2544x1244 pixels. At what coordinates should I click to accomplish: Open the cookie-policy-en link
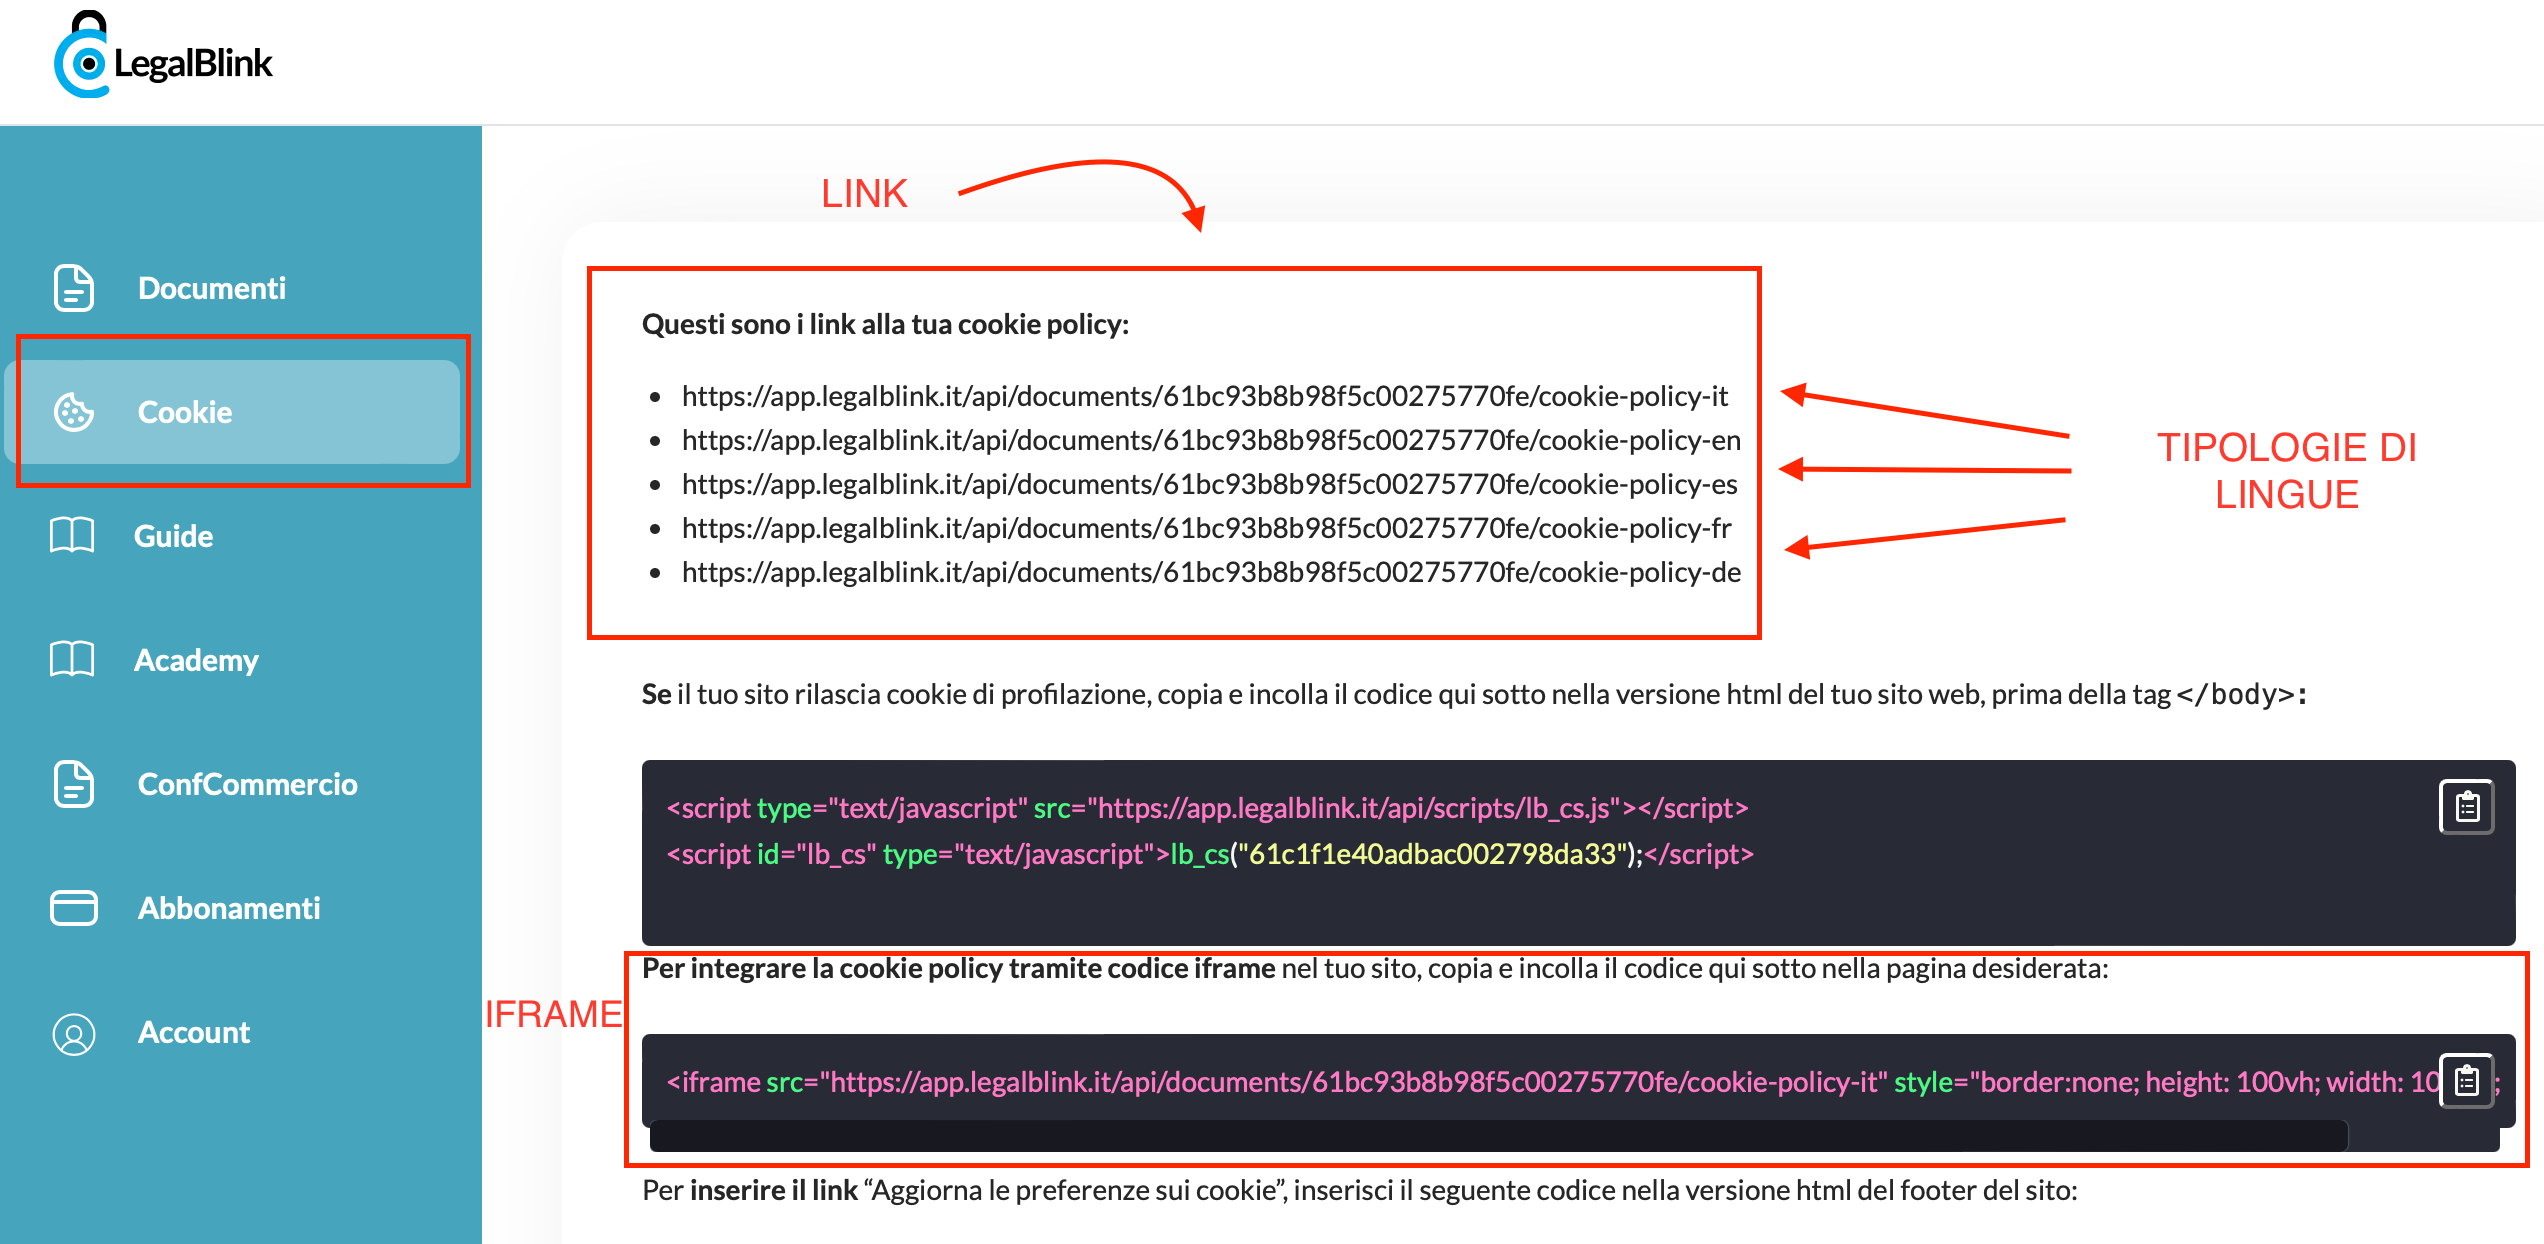[1211, 440]
